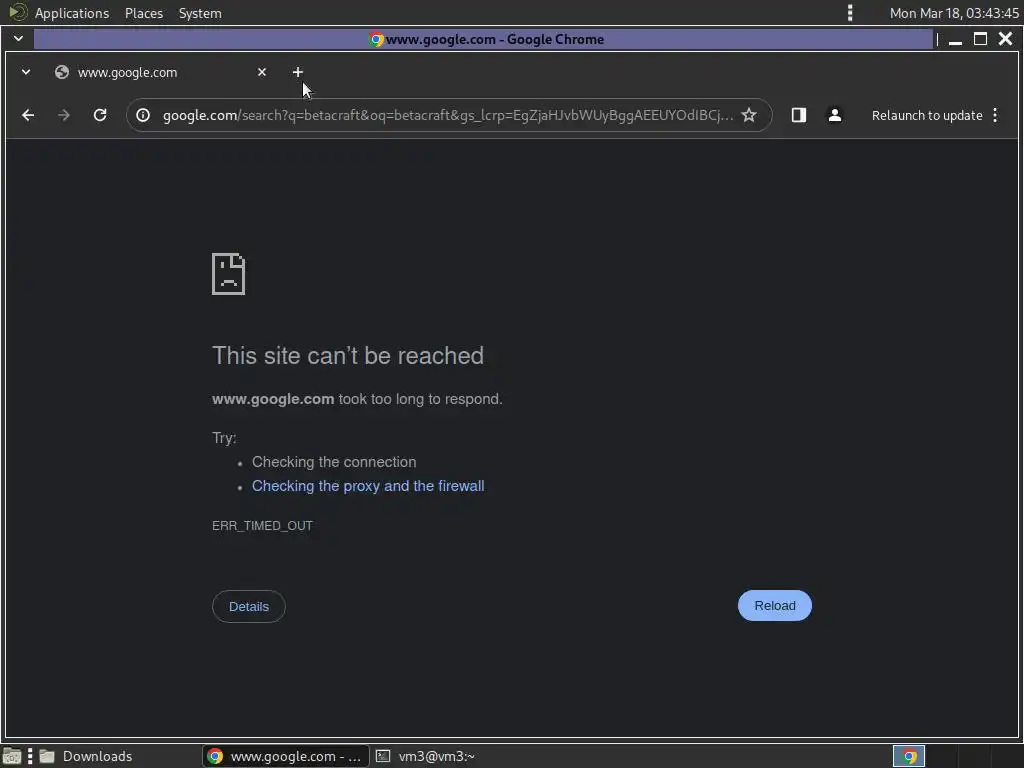Maximize the Chrome window
Screen dimensions: 1024x768
click(980, 39)
